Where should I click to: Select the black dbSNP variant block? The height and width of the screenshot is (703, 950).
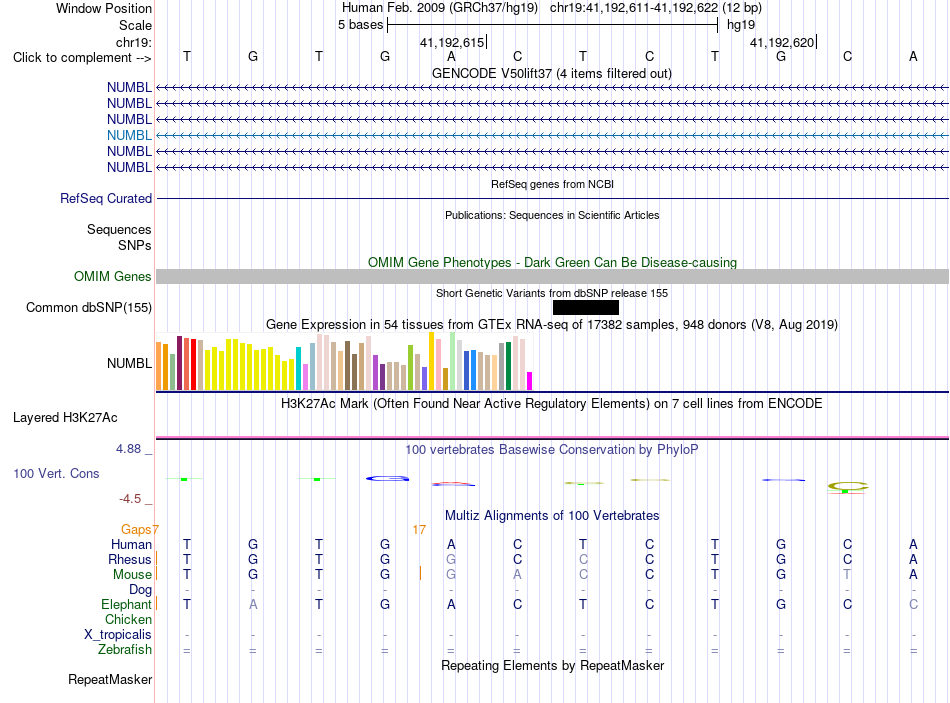pyautogui.click(x=586, y=307)
